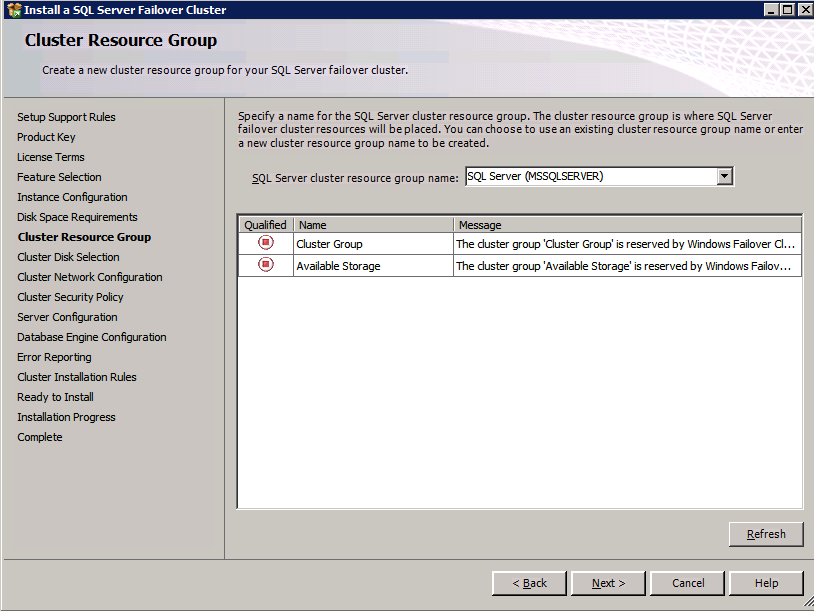Select the Database Engine Configuration step
The height and width of the screenshot is (611, 814).
coord(92,337)
